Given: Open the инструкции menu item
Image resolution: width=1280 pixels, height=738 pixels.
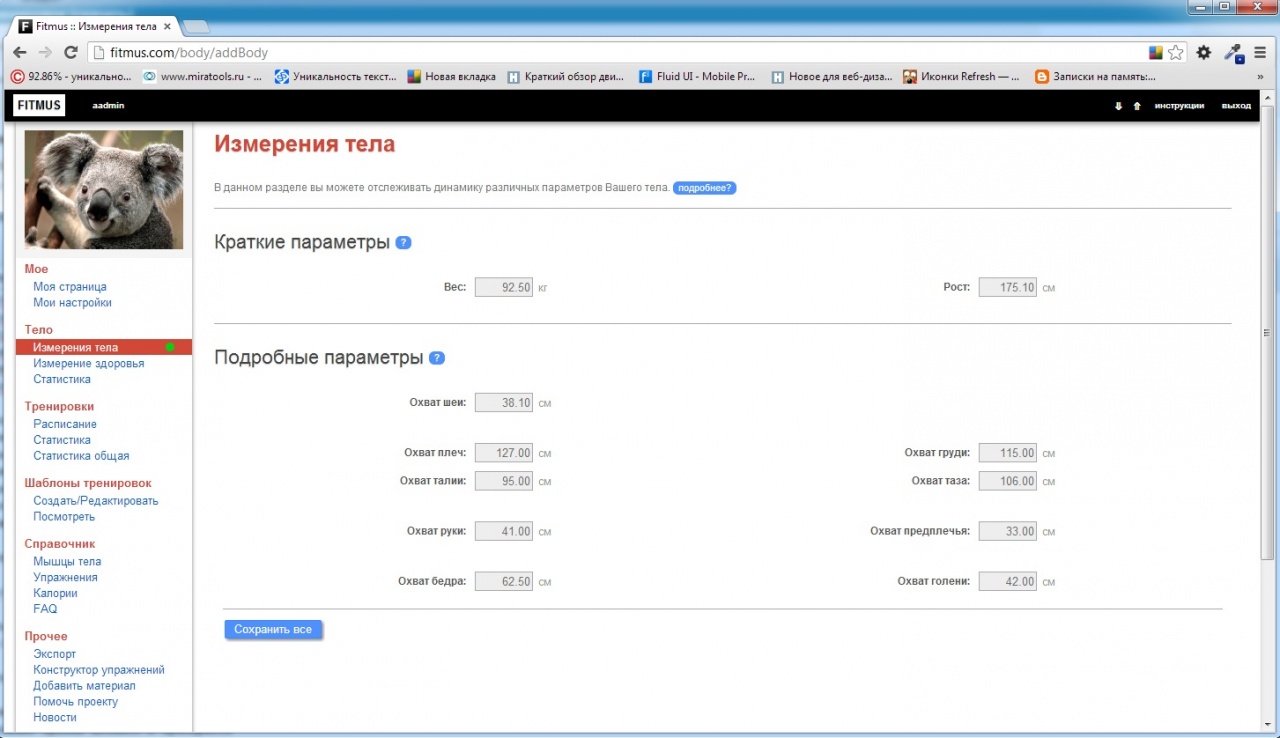Looking at the screenshot, I should [x=1179, y=105].
